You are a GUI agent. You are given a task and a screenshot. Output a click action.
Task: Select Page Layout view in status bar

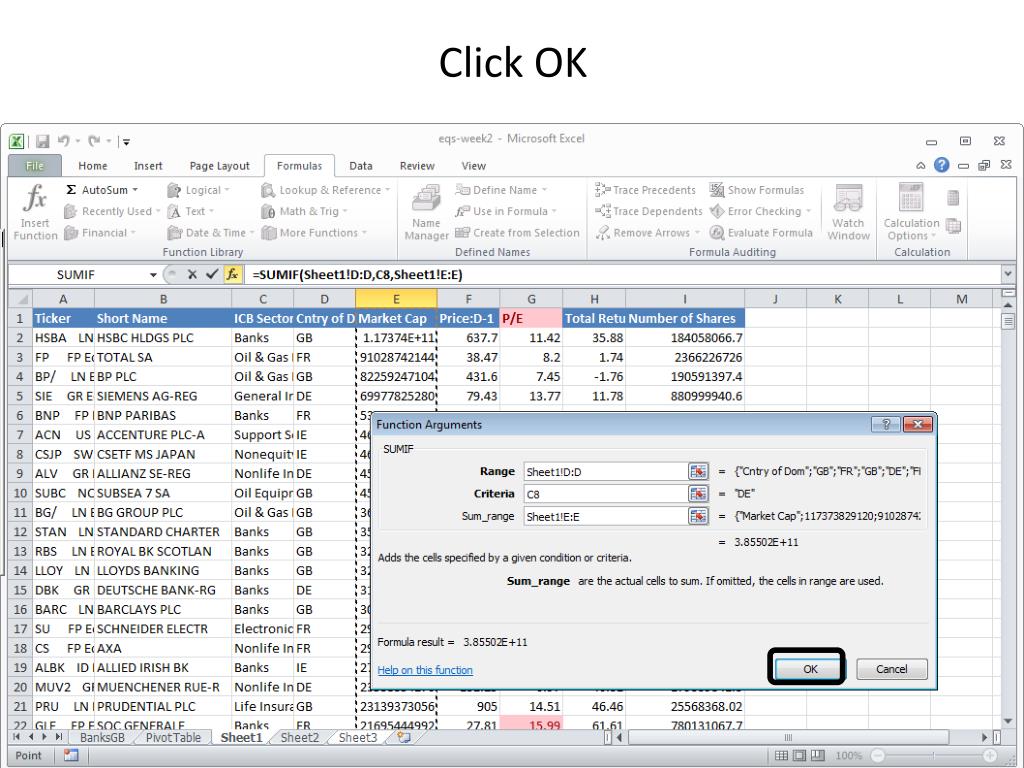[x=799, y=756]
